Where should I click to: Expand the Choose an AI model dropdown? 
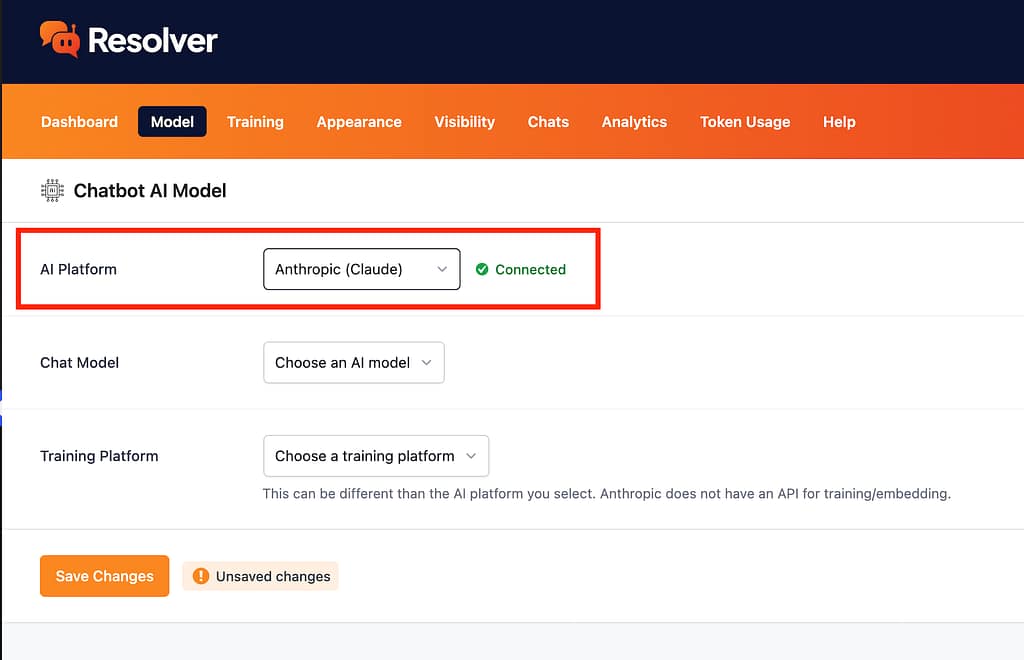(354, 362)
